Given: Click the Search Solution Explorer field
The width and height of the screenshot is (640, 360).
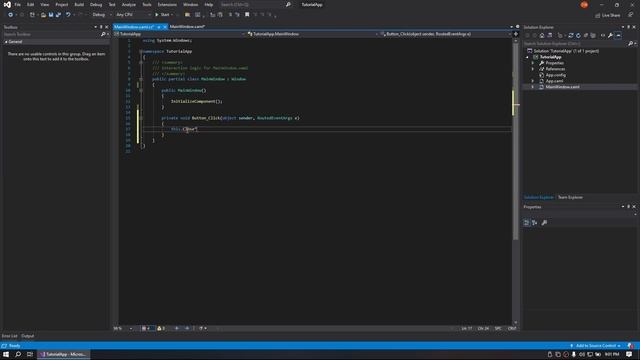Looking at the screenshot, I should coord(576,43).
